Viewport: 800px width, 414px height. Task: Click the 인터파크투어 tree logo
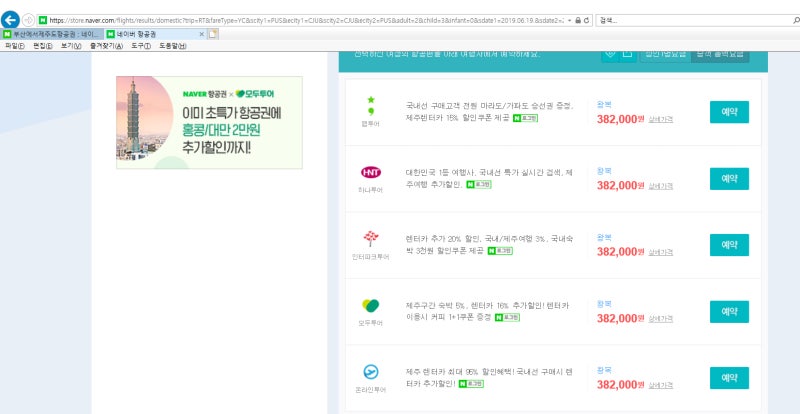[371, 238]
